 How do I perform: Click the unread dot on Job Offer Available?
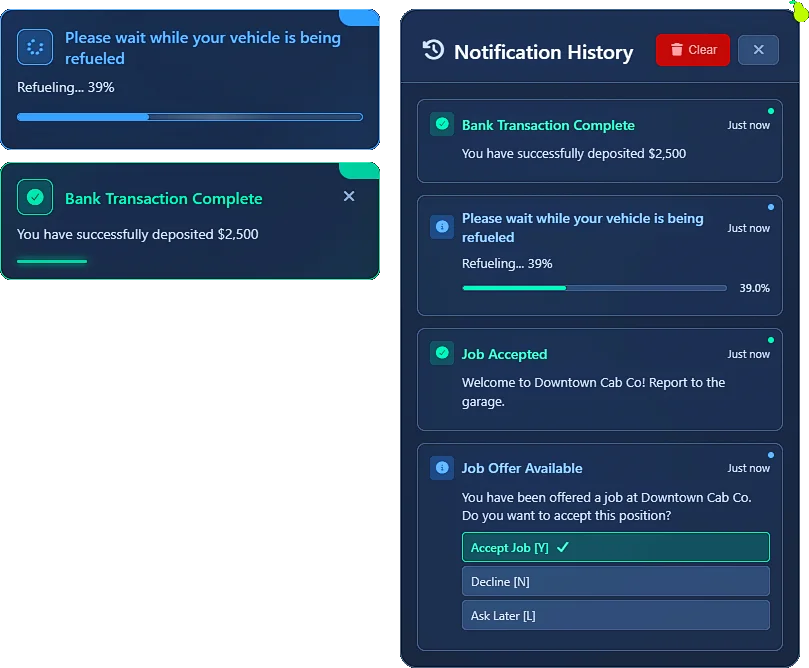coord(769,453)
